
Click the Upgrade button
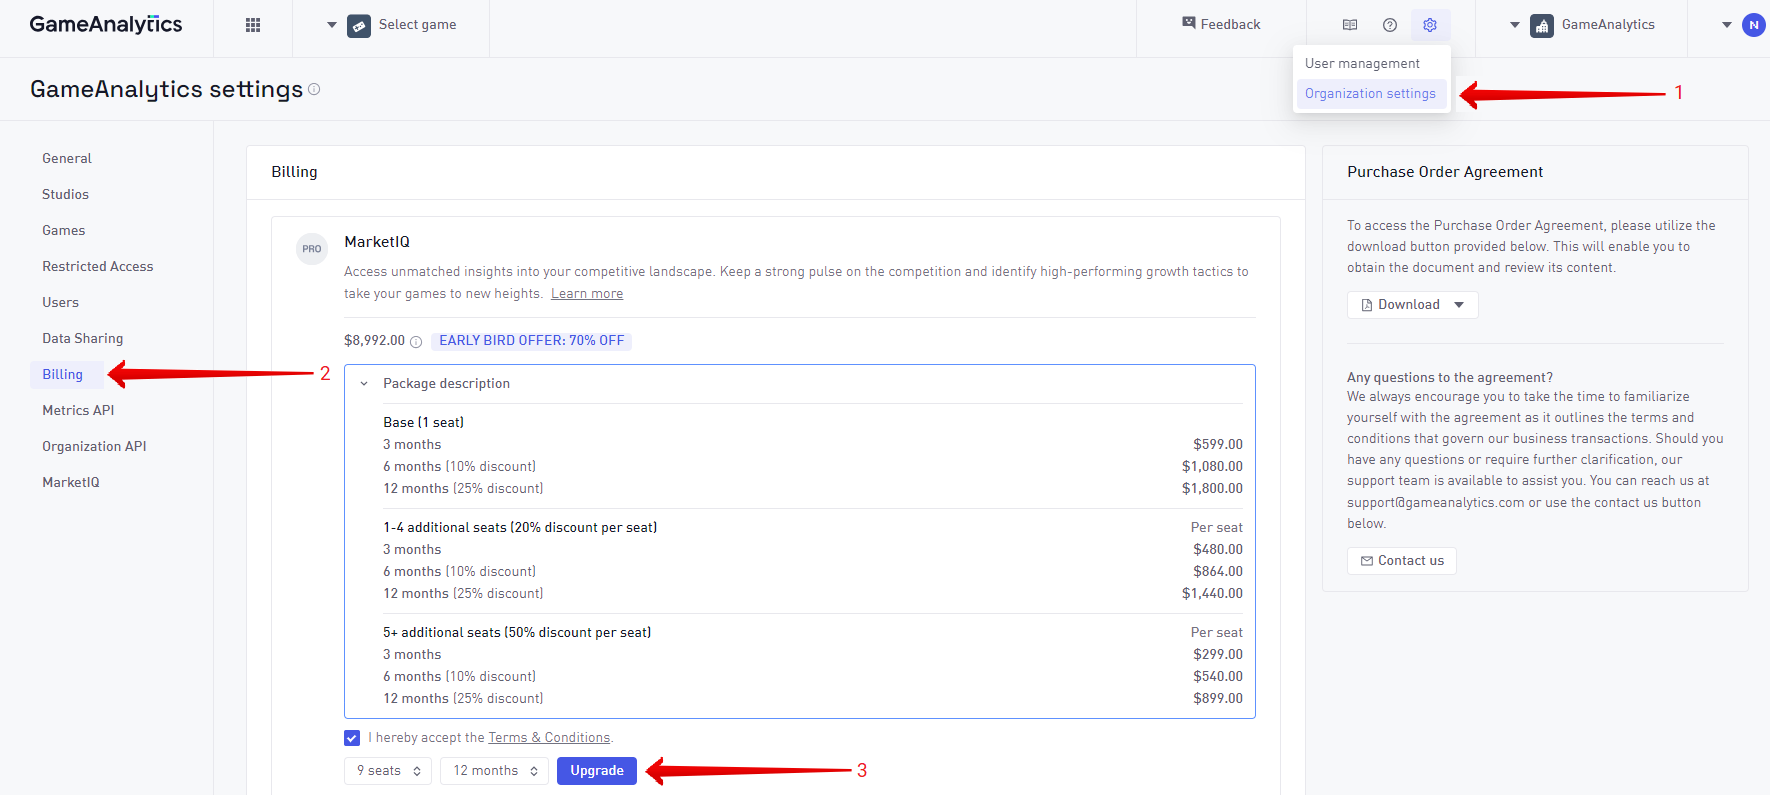pos(597,771)
